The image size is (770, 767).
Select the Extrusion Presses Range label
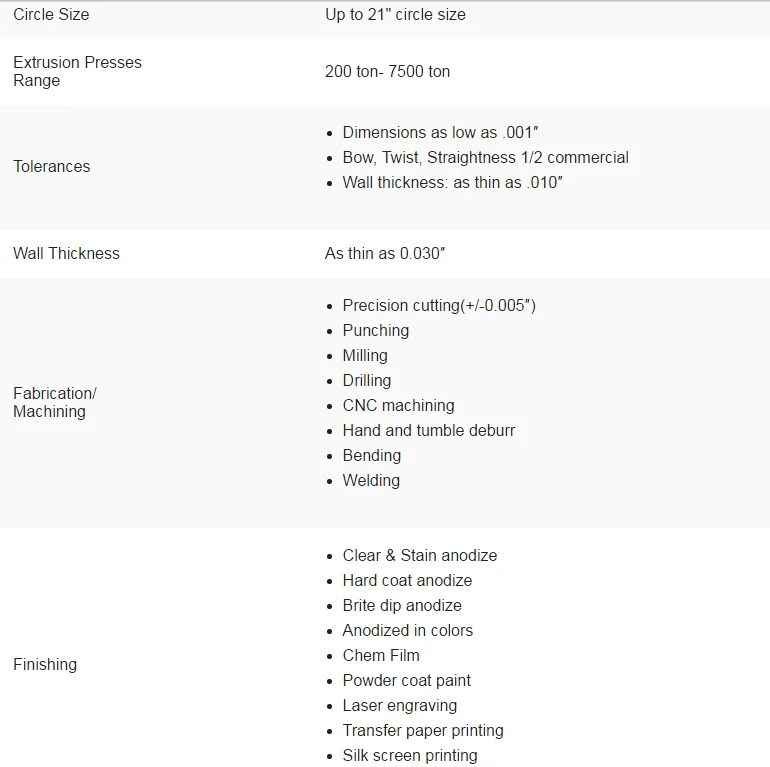[x=77, y=71]
